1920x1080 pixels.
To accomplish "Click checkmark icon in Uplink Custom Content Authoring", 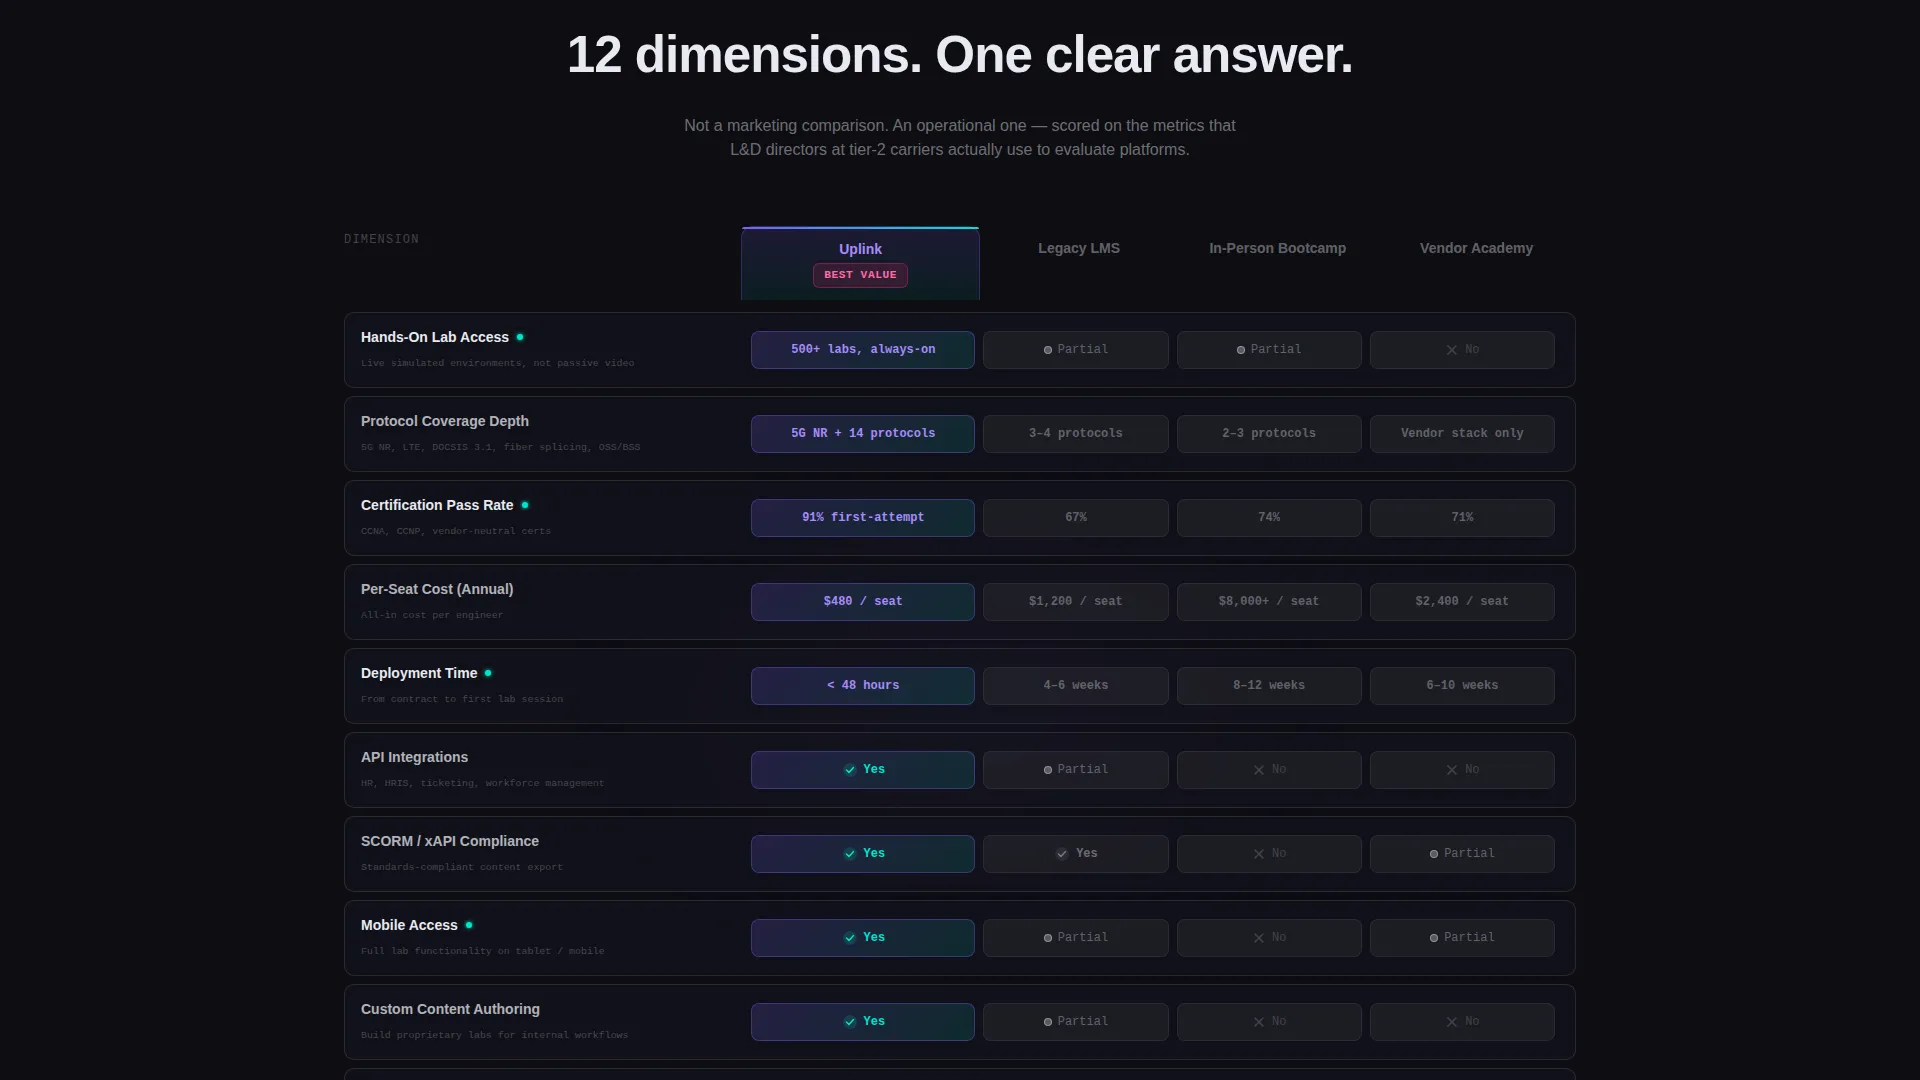I will [x=850, y=1022].
